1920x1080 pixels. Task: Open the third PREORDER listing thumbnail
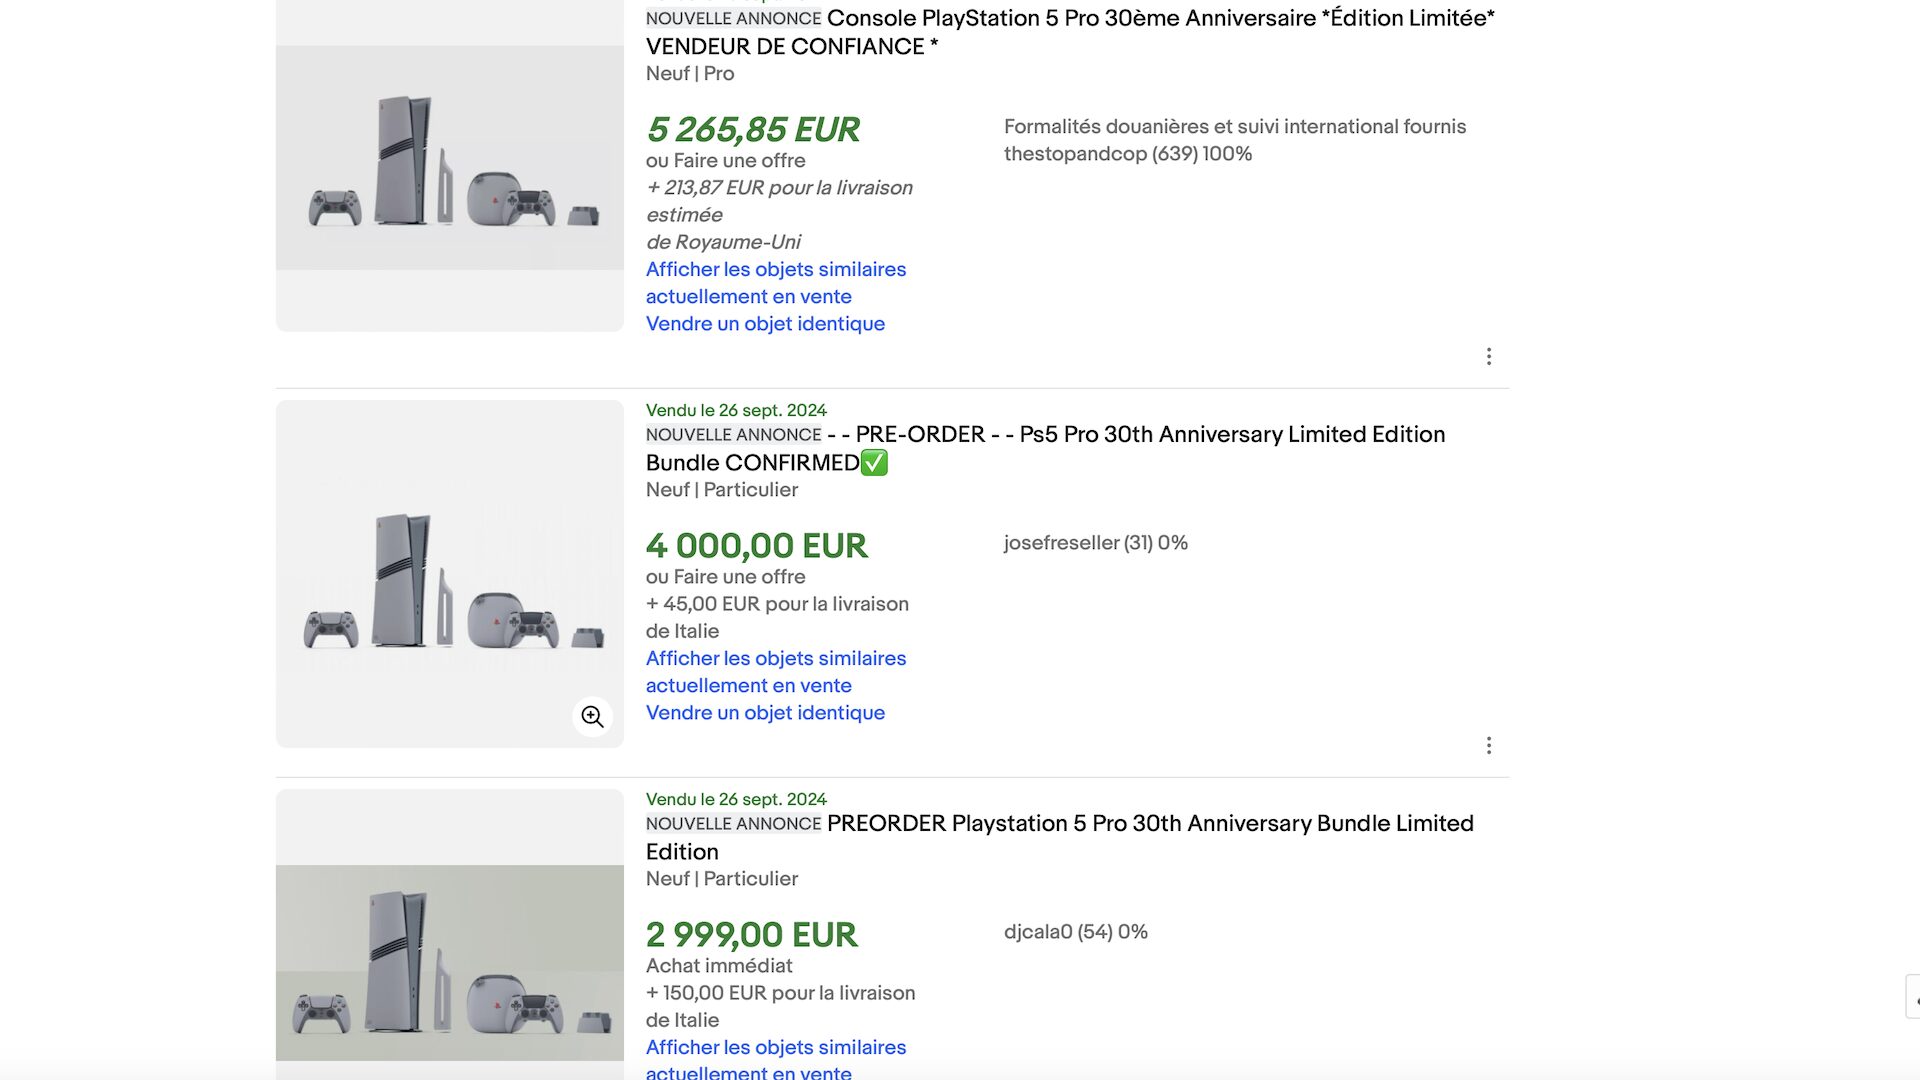[450, 935]
